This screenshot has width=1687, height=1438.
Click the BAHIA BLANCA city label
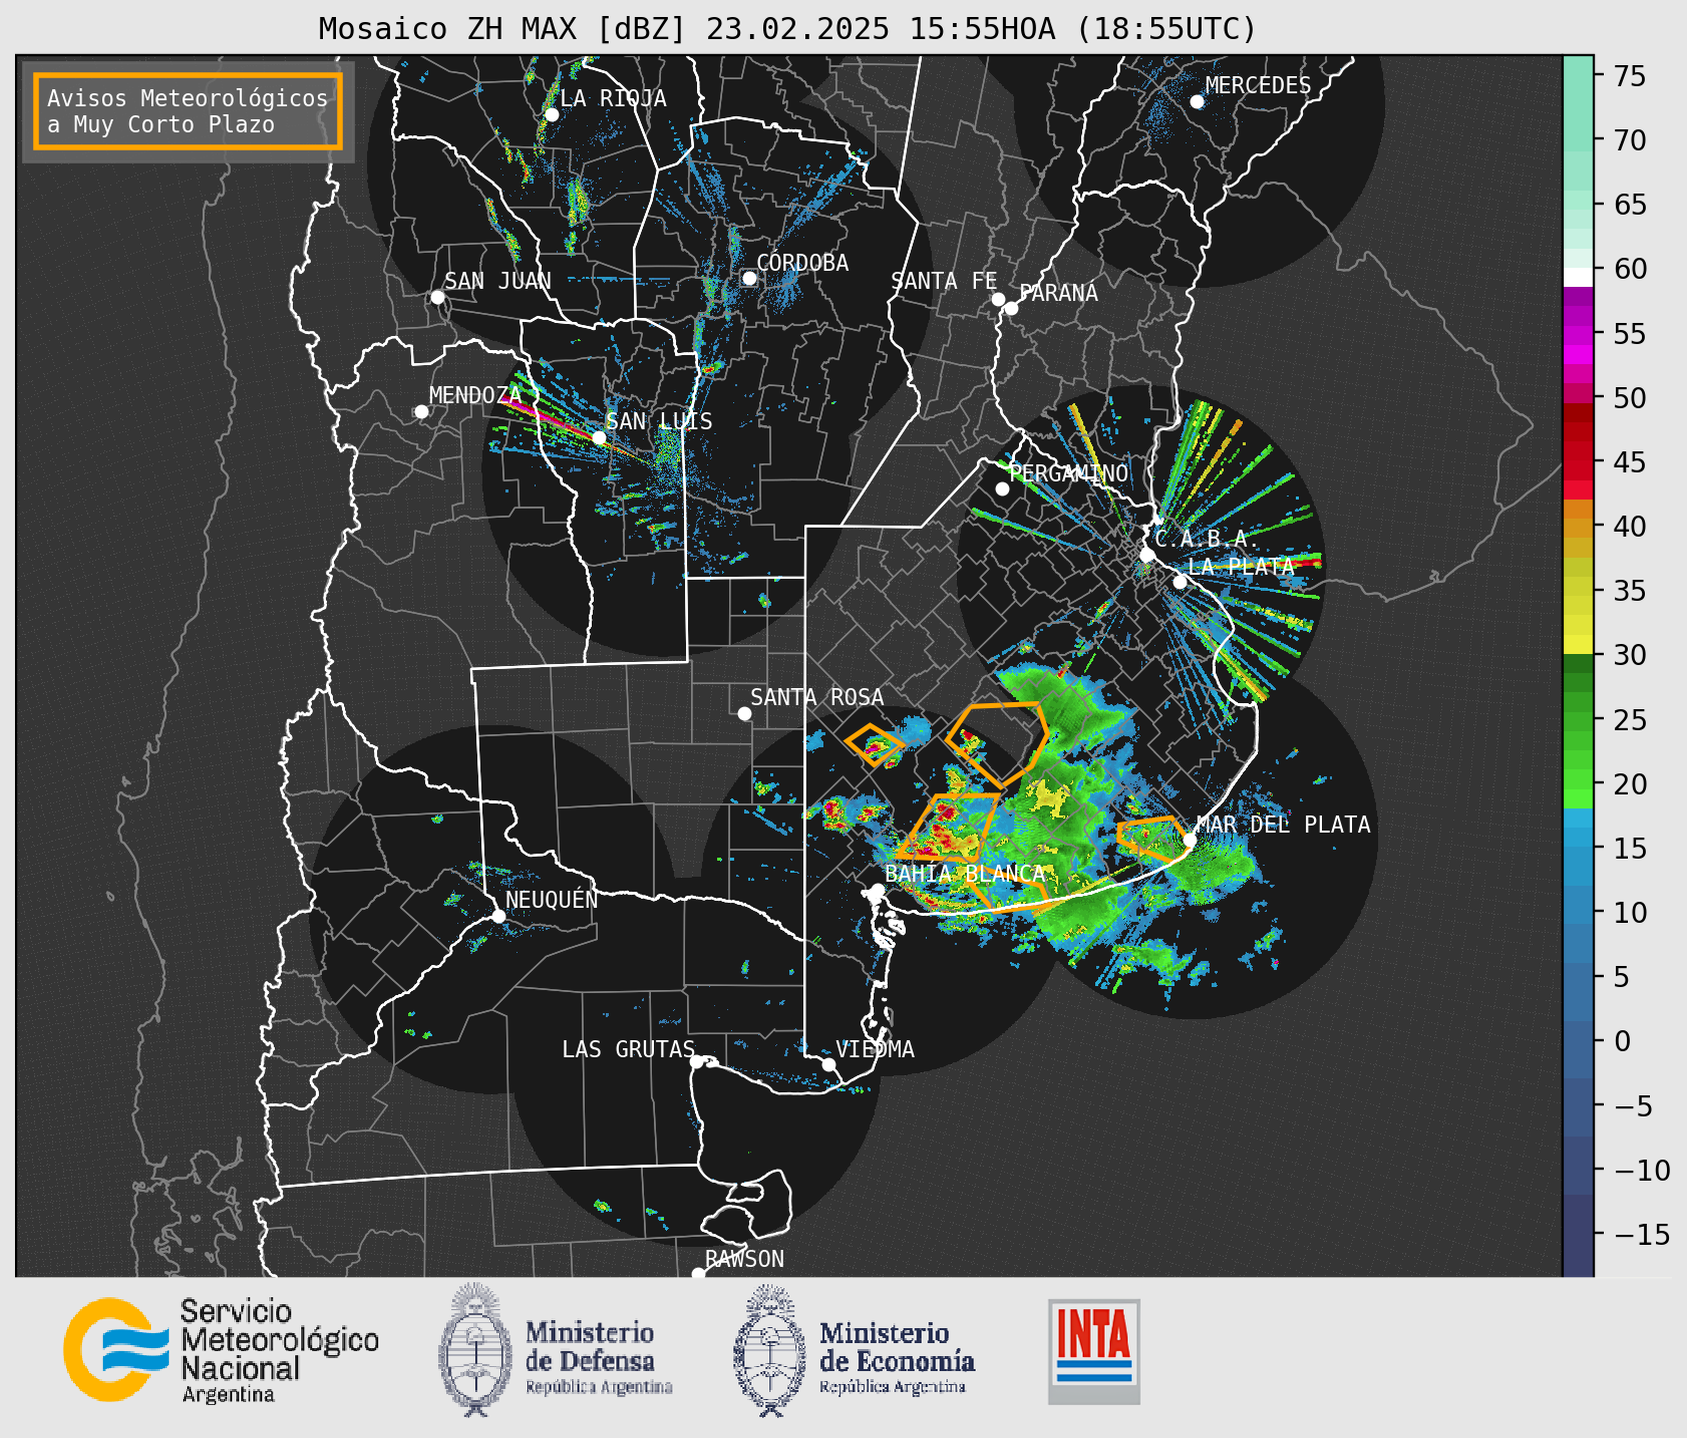click(x=965, y=874)
